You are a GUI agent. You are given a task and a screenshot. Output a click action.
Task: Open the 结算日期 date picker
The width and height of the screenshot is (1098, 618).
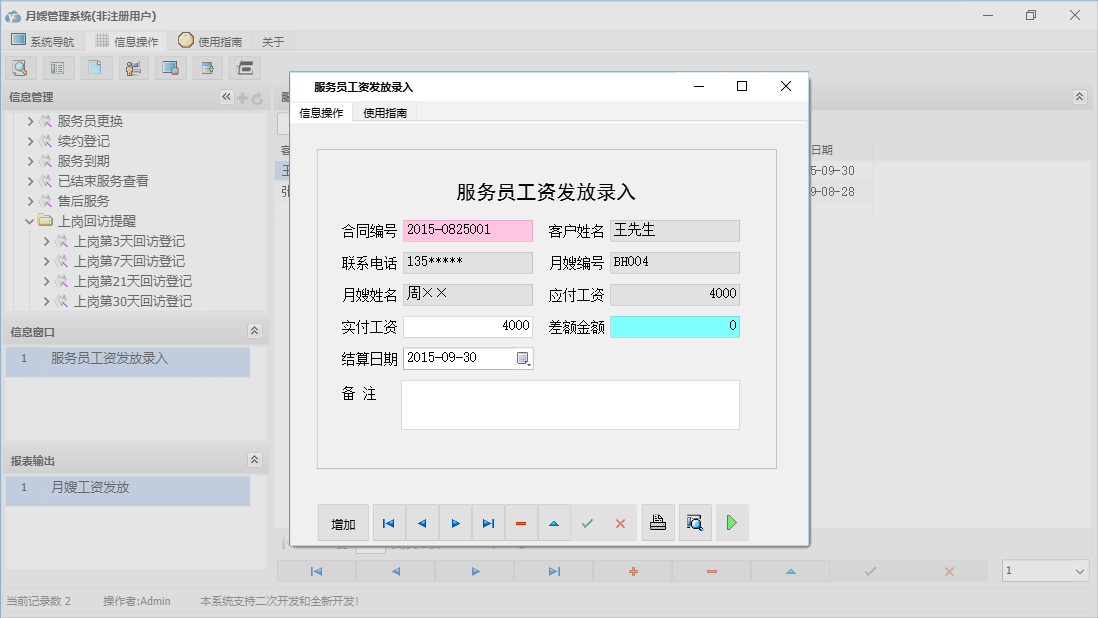coord(524,358)
